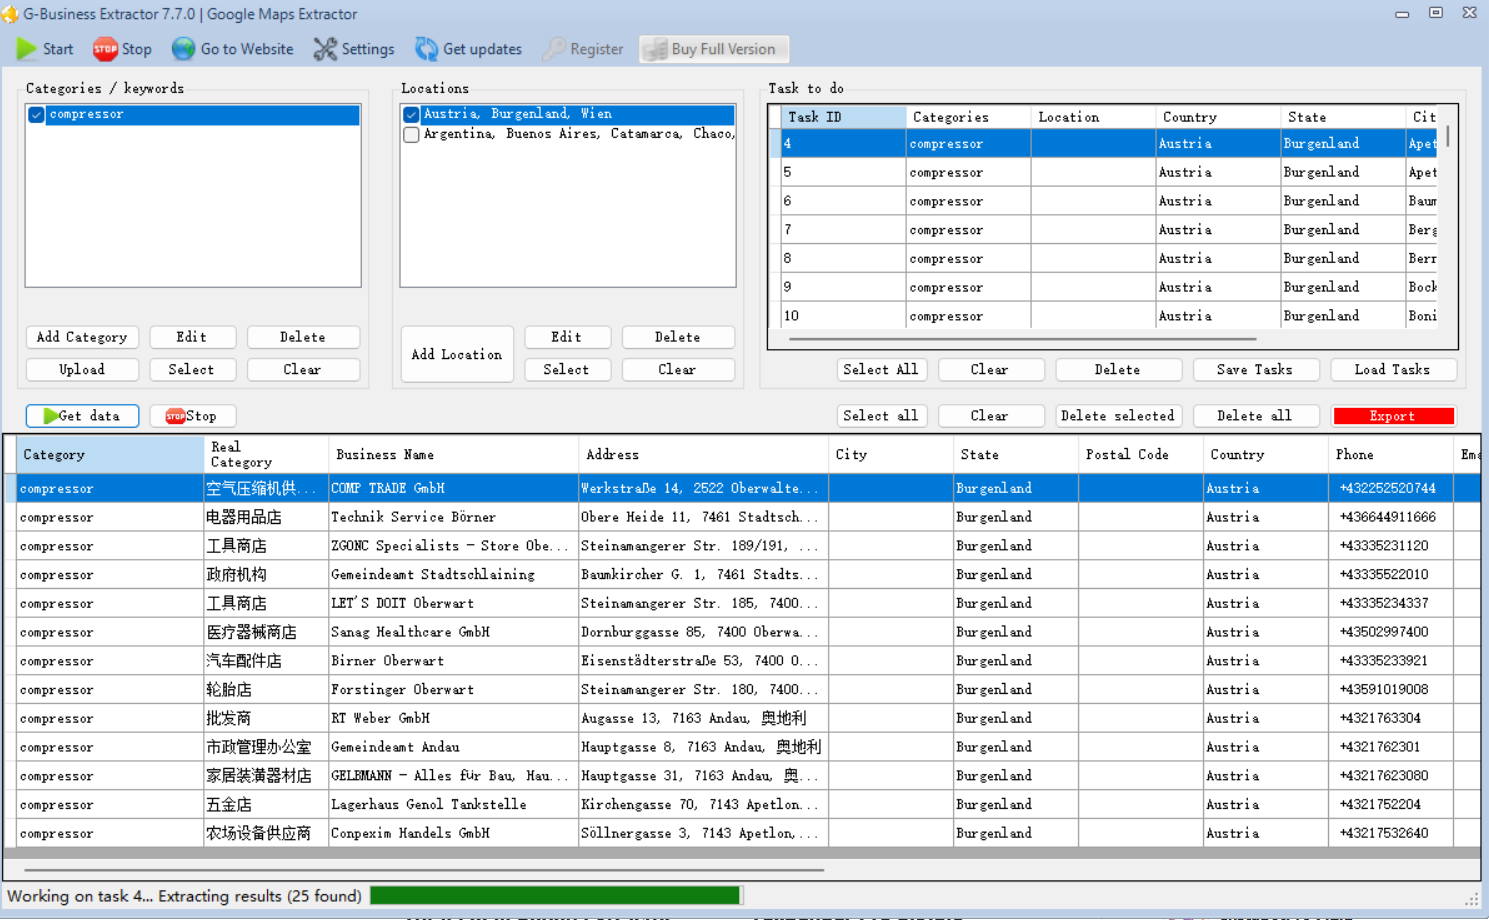Click the Get updates icon
The image size is (1489, 920).
pyautogui.click(x=427, y=49)
